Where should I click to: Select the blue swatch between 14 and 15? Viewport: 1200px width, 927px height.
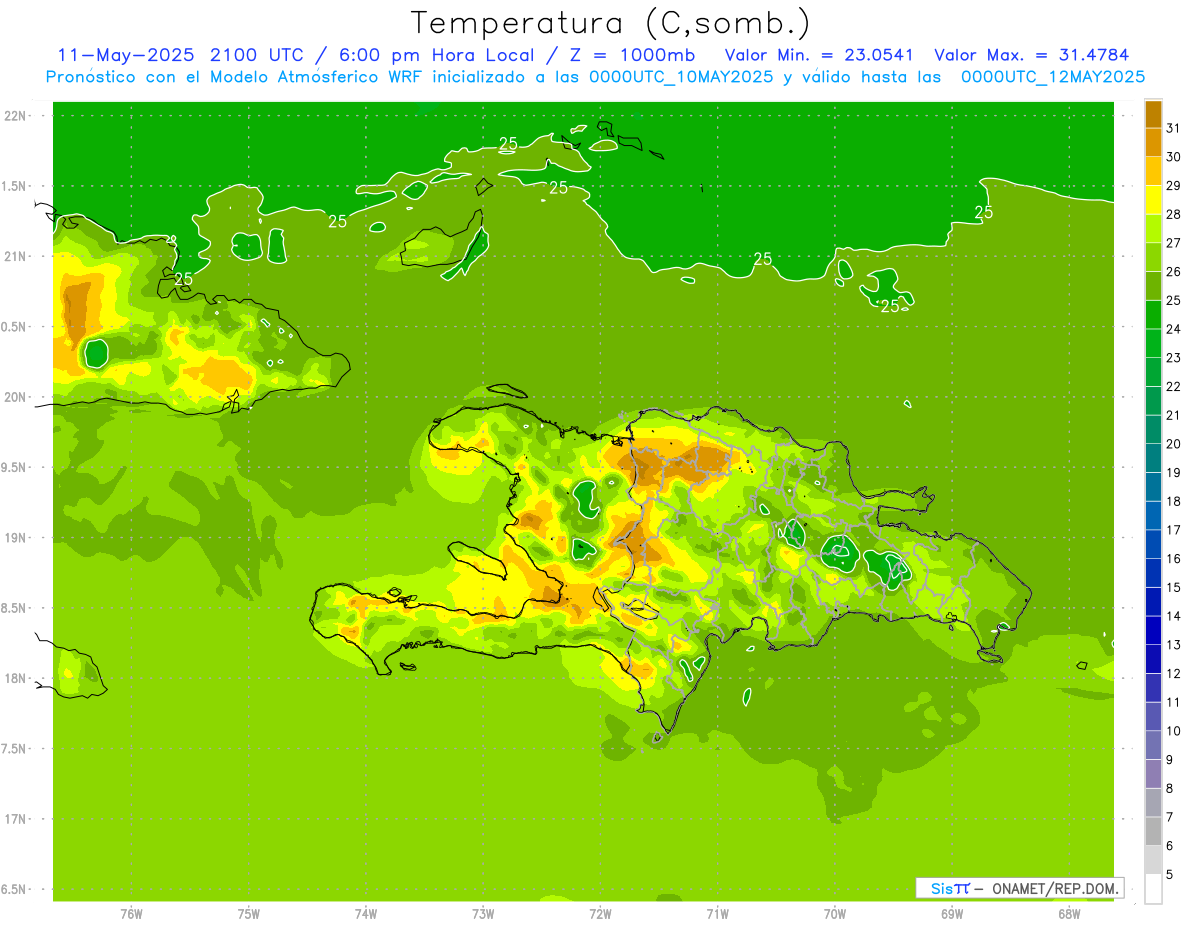(1154, 602)
